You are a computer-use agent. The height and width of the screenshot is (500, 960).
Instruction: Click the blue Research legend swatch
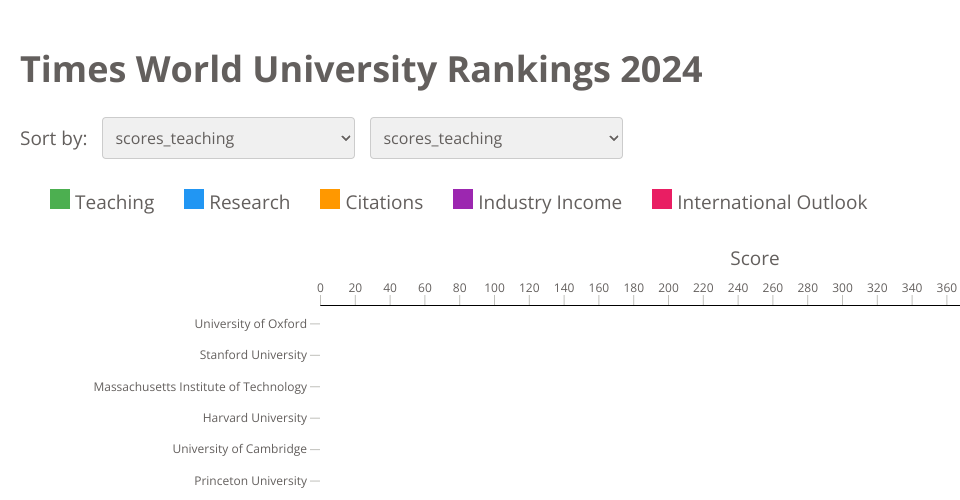tap(194, 200)
